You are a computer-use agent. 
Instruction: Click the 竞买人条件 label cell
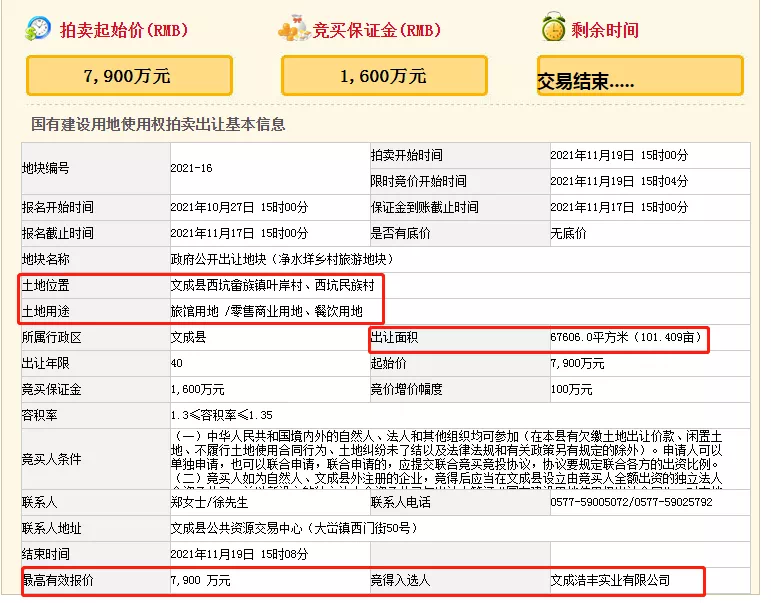(x=96, y=459)
